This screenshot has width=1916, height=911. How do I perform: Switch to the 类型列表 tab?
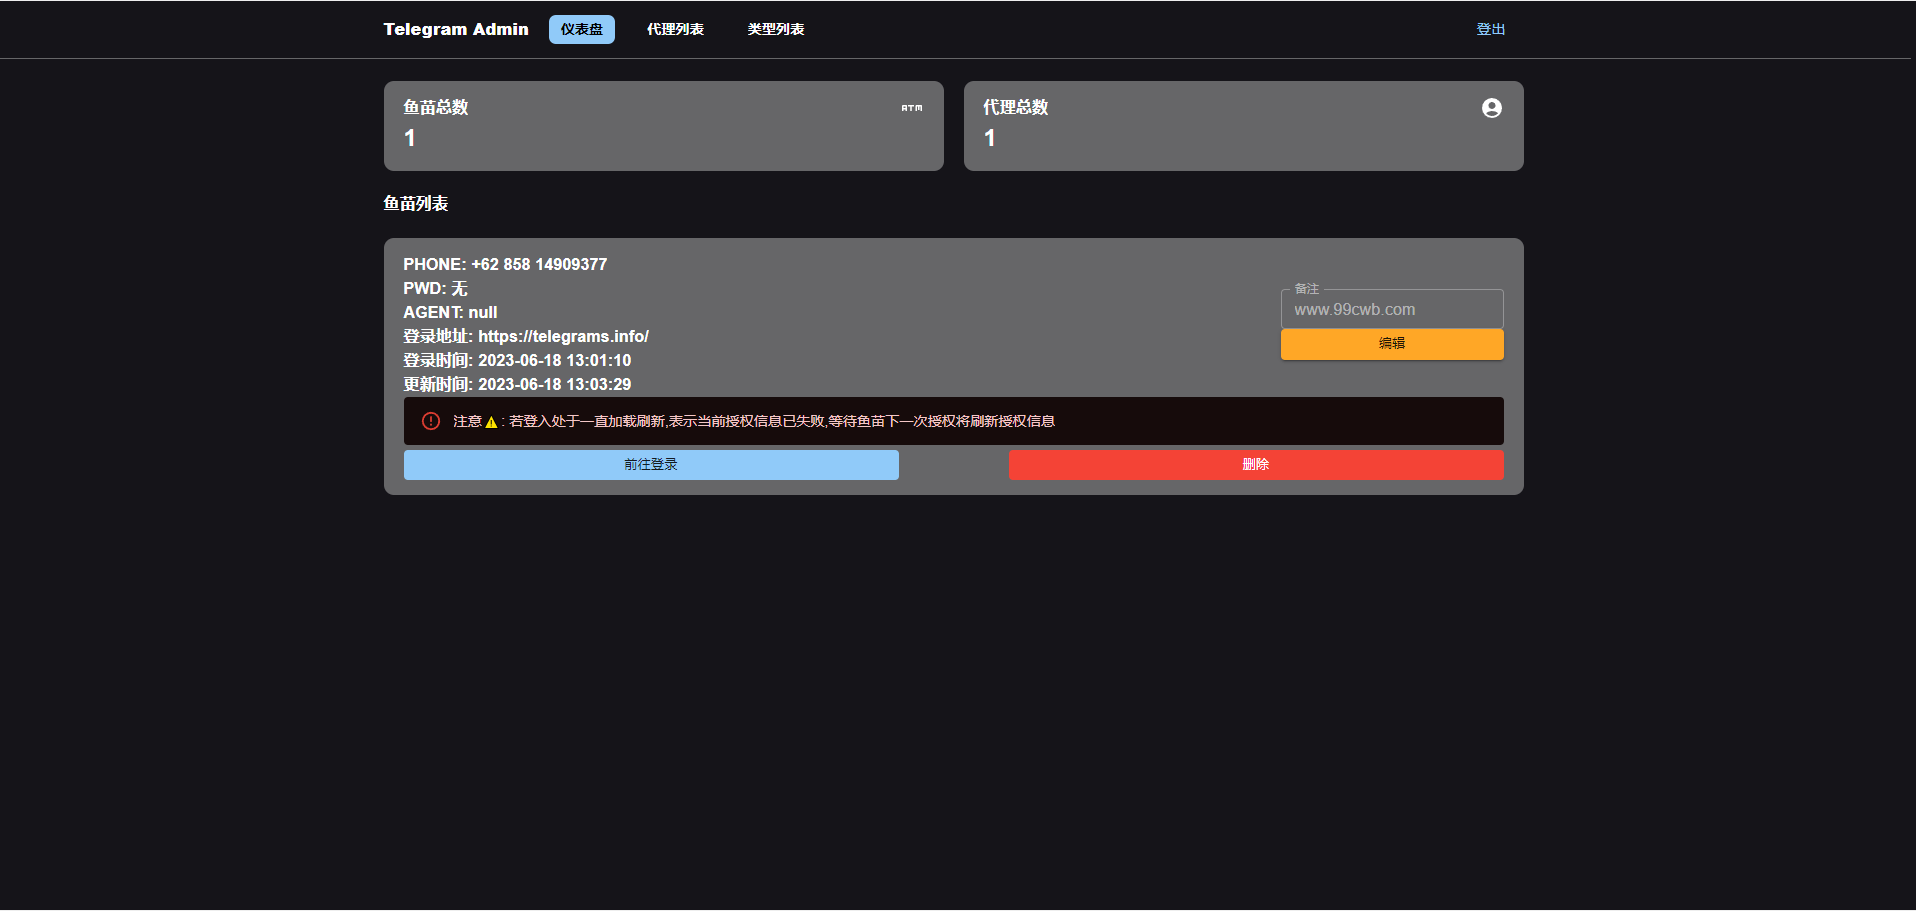point(776,29)
